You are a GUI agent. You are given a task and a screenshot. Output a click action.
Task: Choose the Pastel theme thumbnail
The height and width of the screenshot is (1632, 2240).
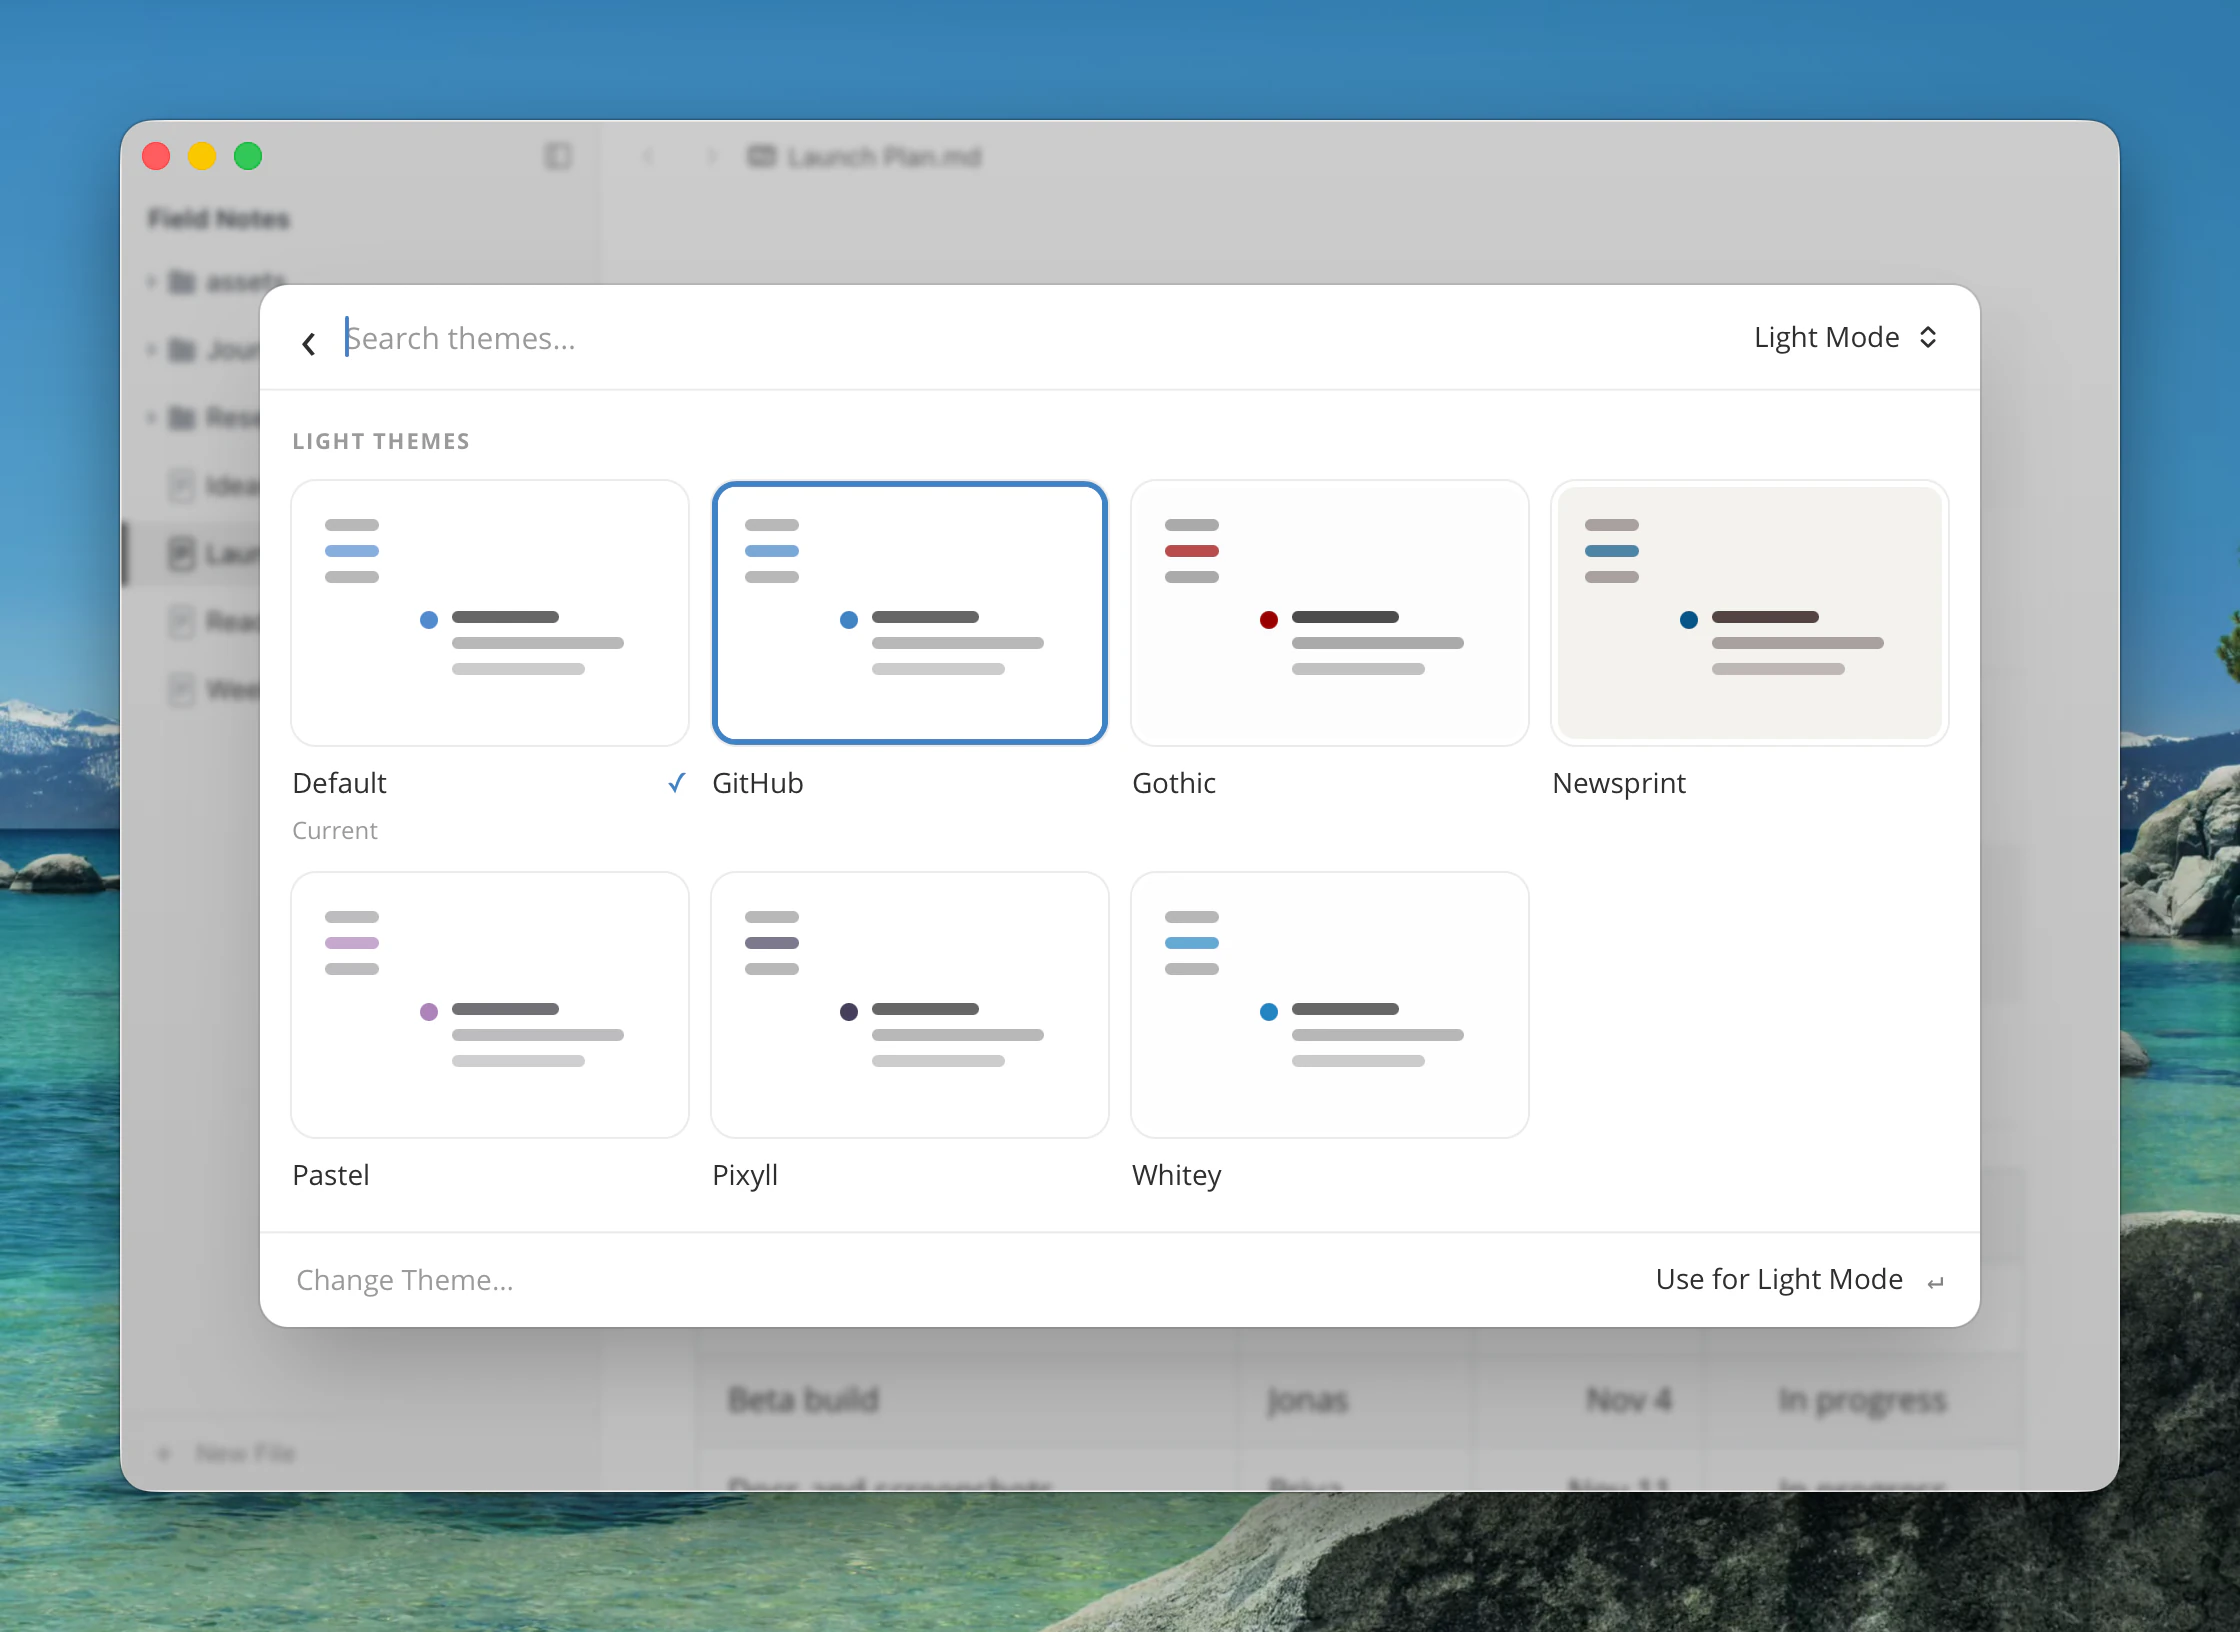point(490,1004)
